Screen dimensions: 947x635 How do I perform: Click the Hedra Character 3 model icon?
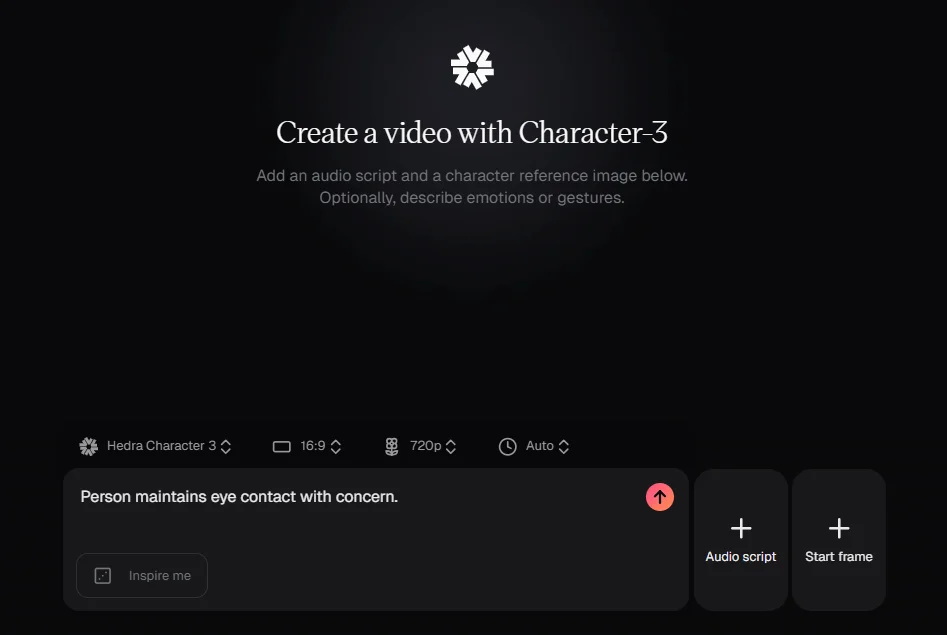pyautogui.click(x=89, y=446)
